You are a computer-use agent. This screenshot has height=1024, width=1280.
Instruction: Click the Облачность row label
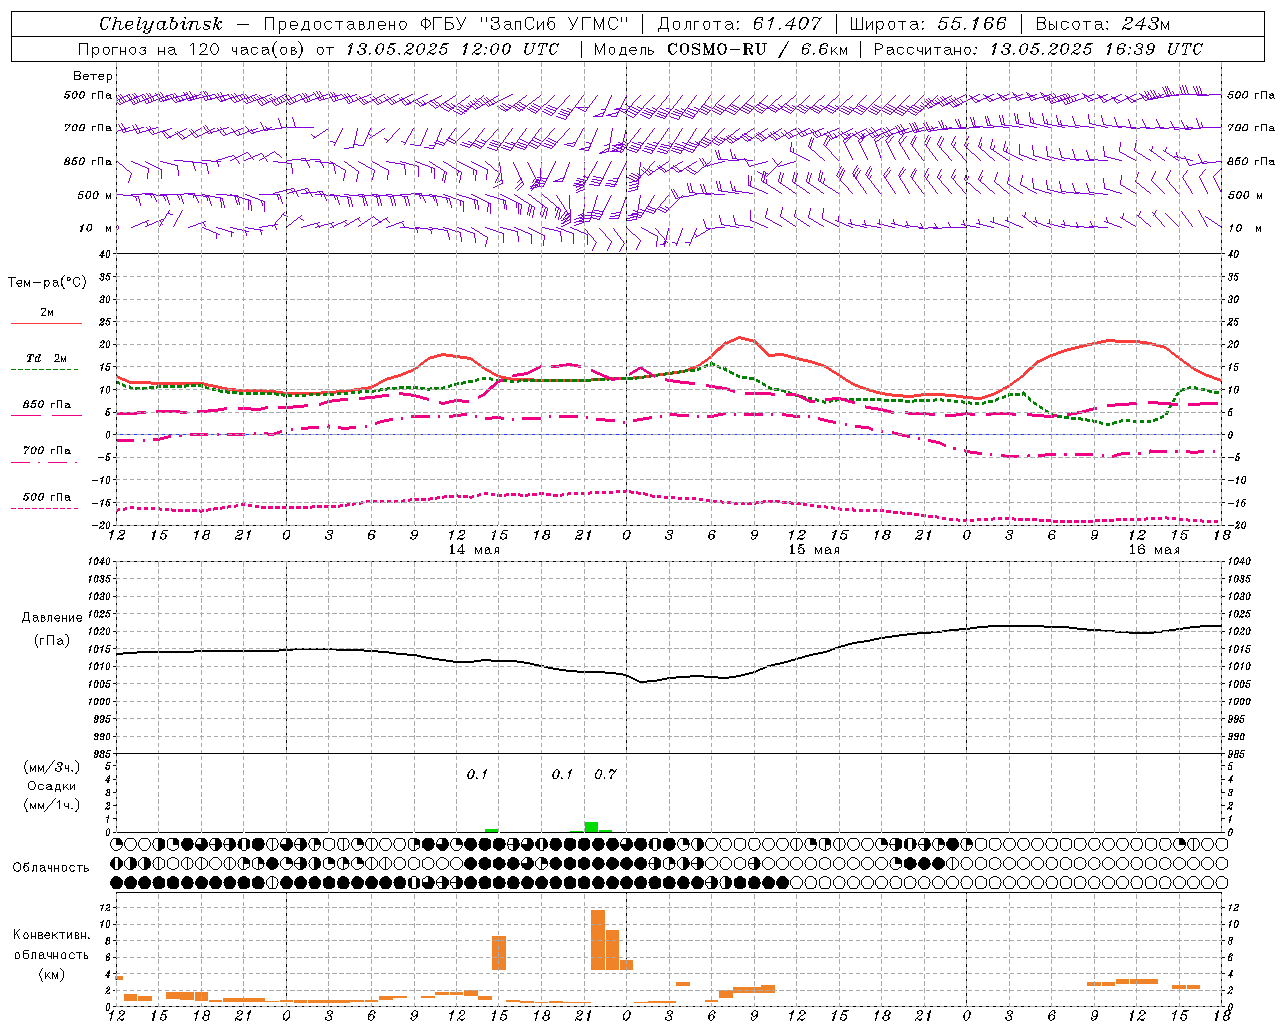51,867
